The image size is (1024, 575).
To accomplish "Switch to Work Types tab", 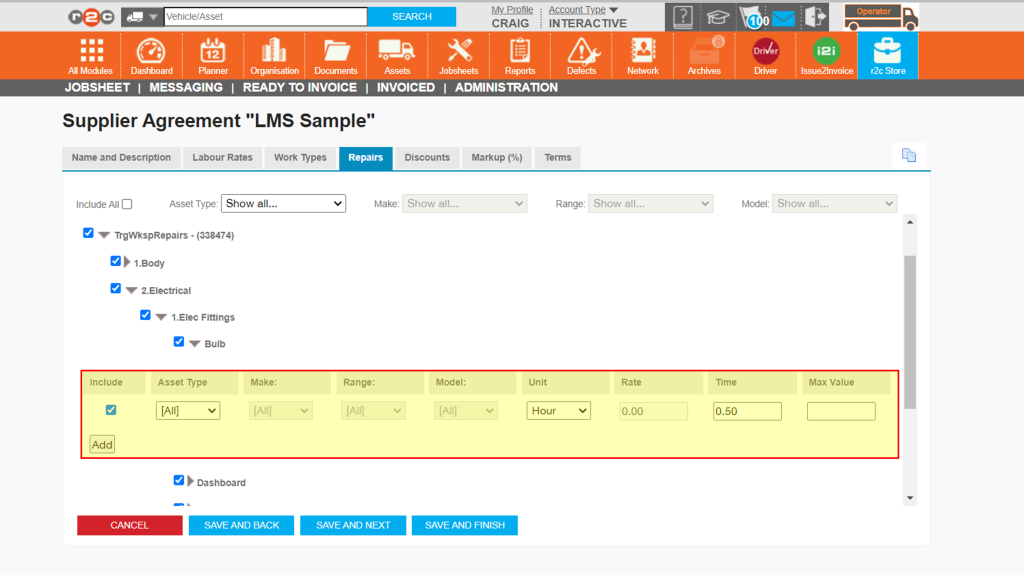I will coord(300,157).
